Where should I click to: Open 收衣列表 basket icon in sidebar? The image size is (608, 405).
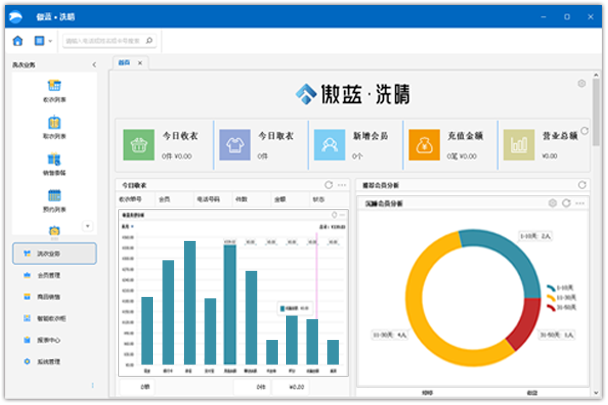pyautogui.click(x=54, y=85)
